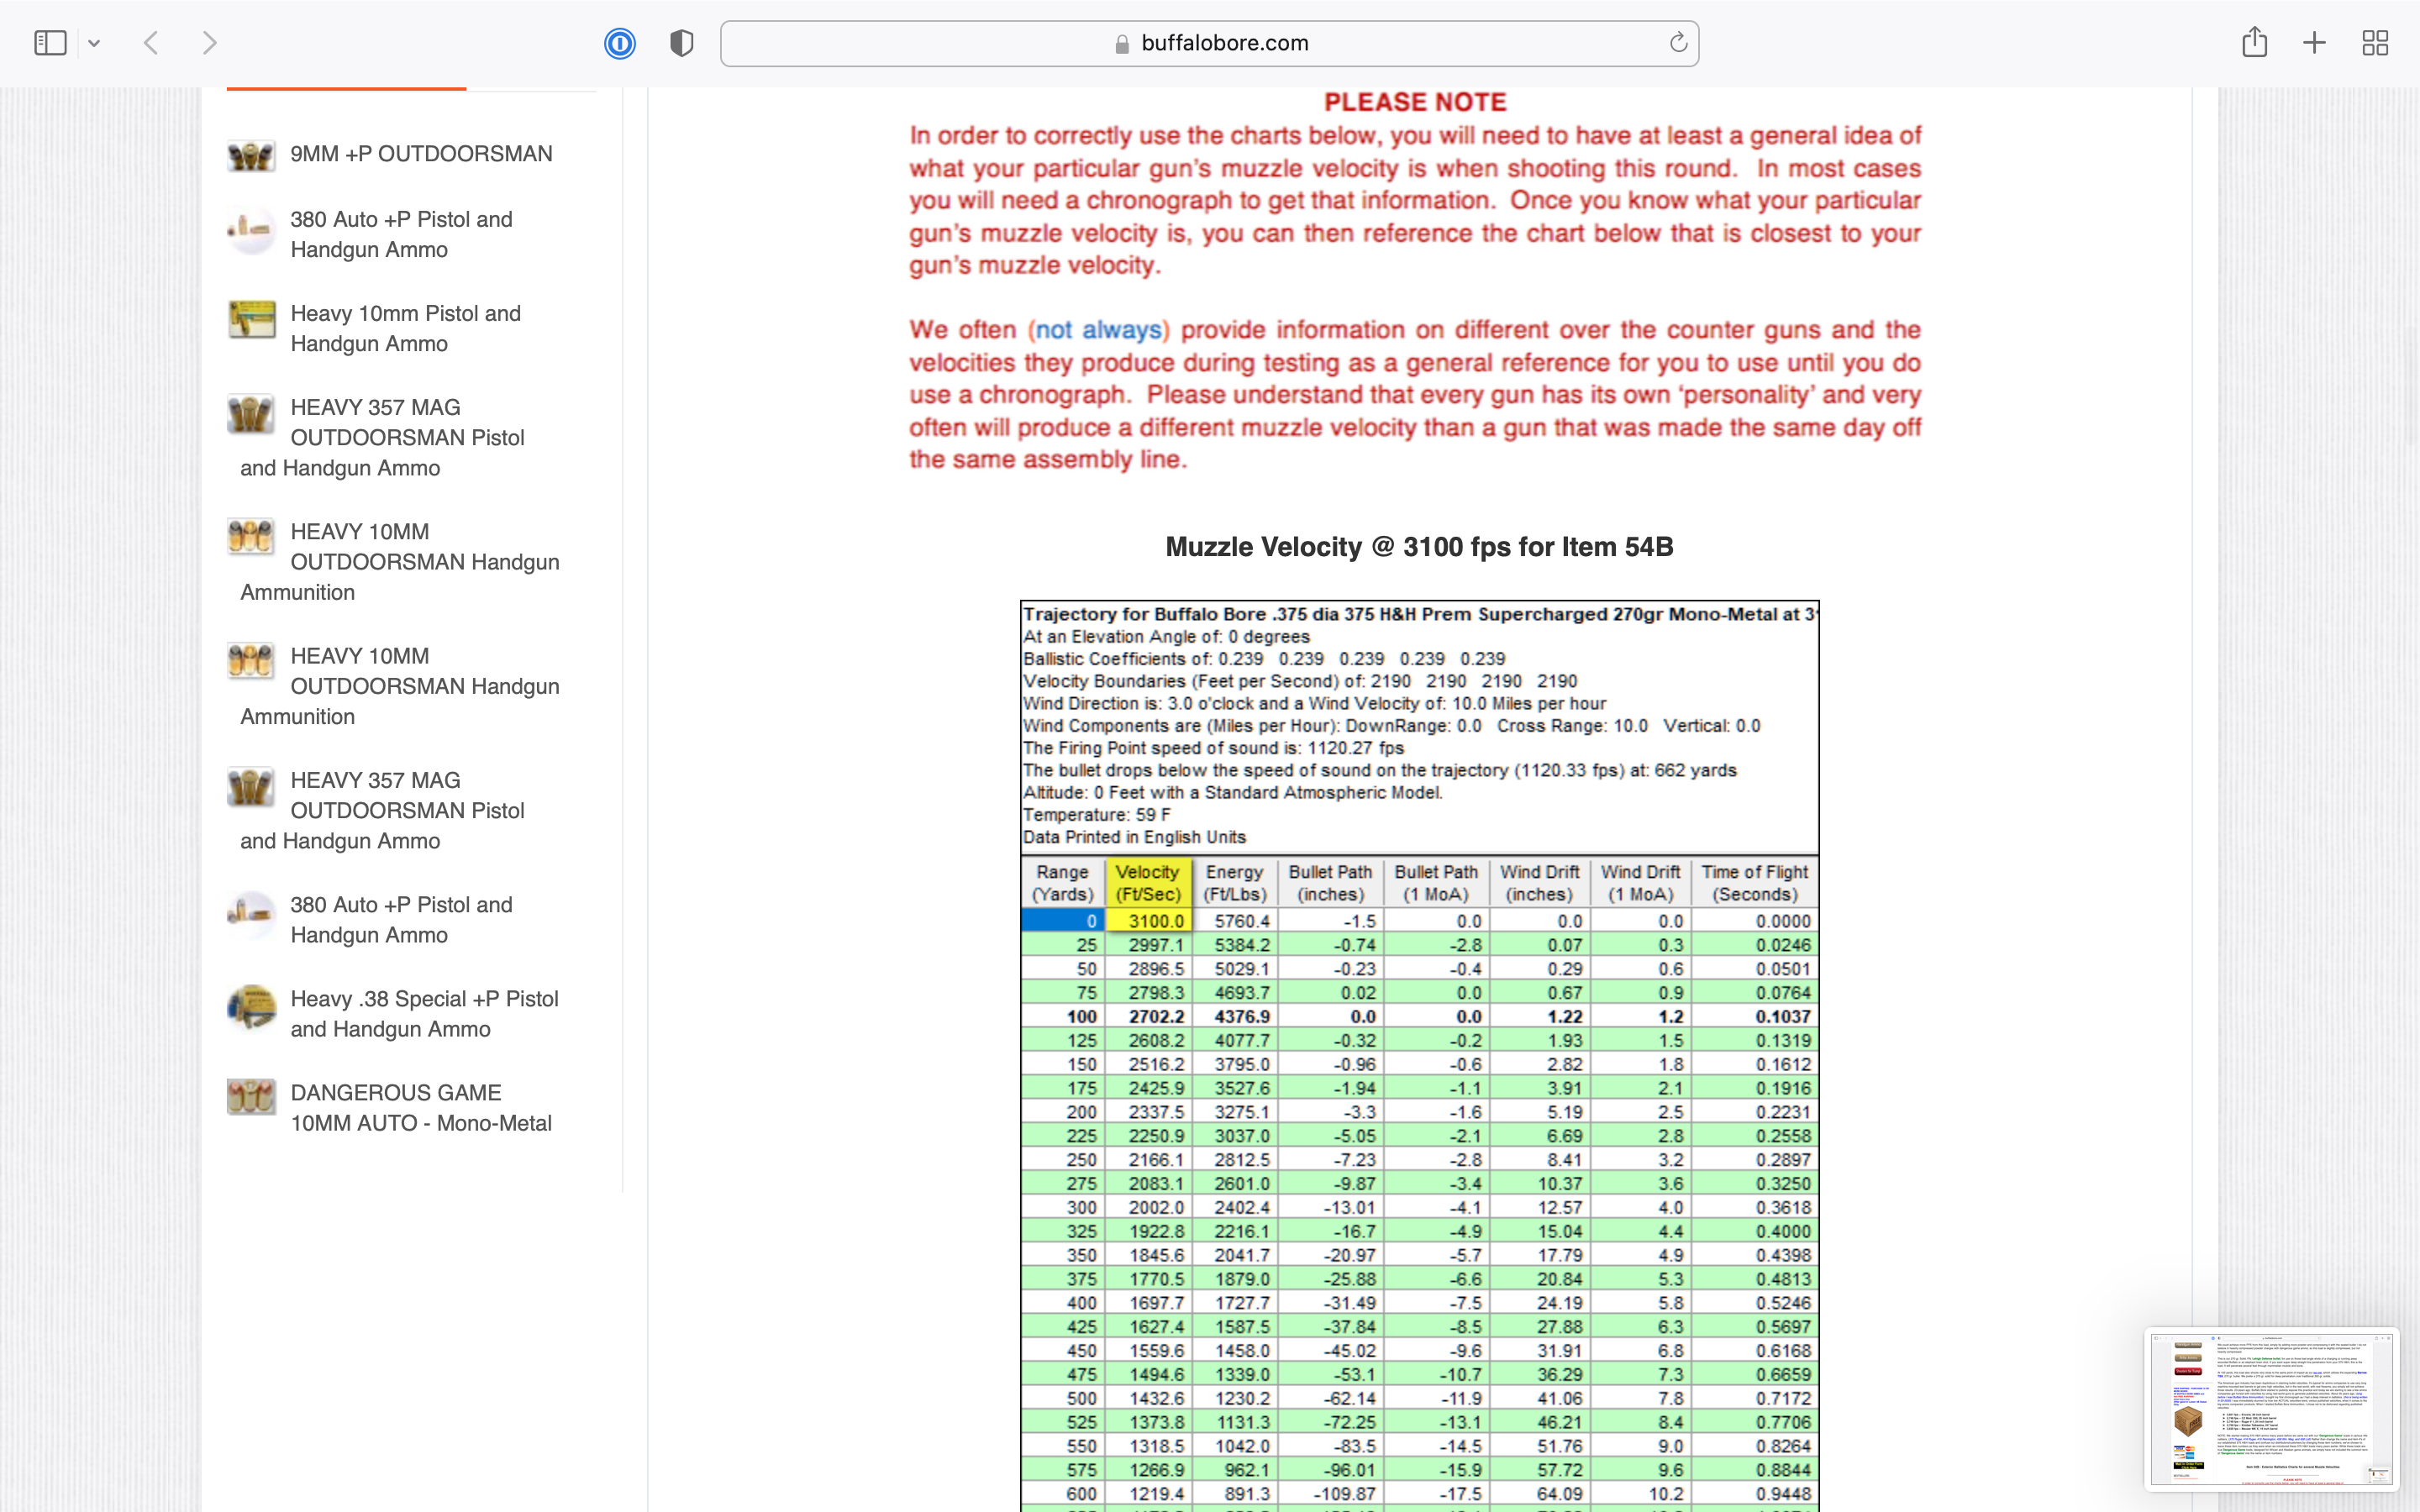Open second HEAVY 357 MAG OUTDOORSMAN link
This screenshot has height=1512, width=2420.
tap(382, 810)
